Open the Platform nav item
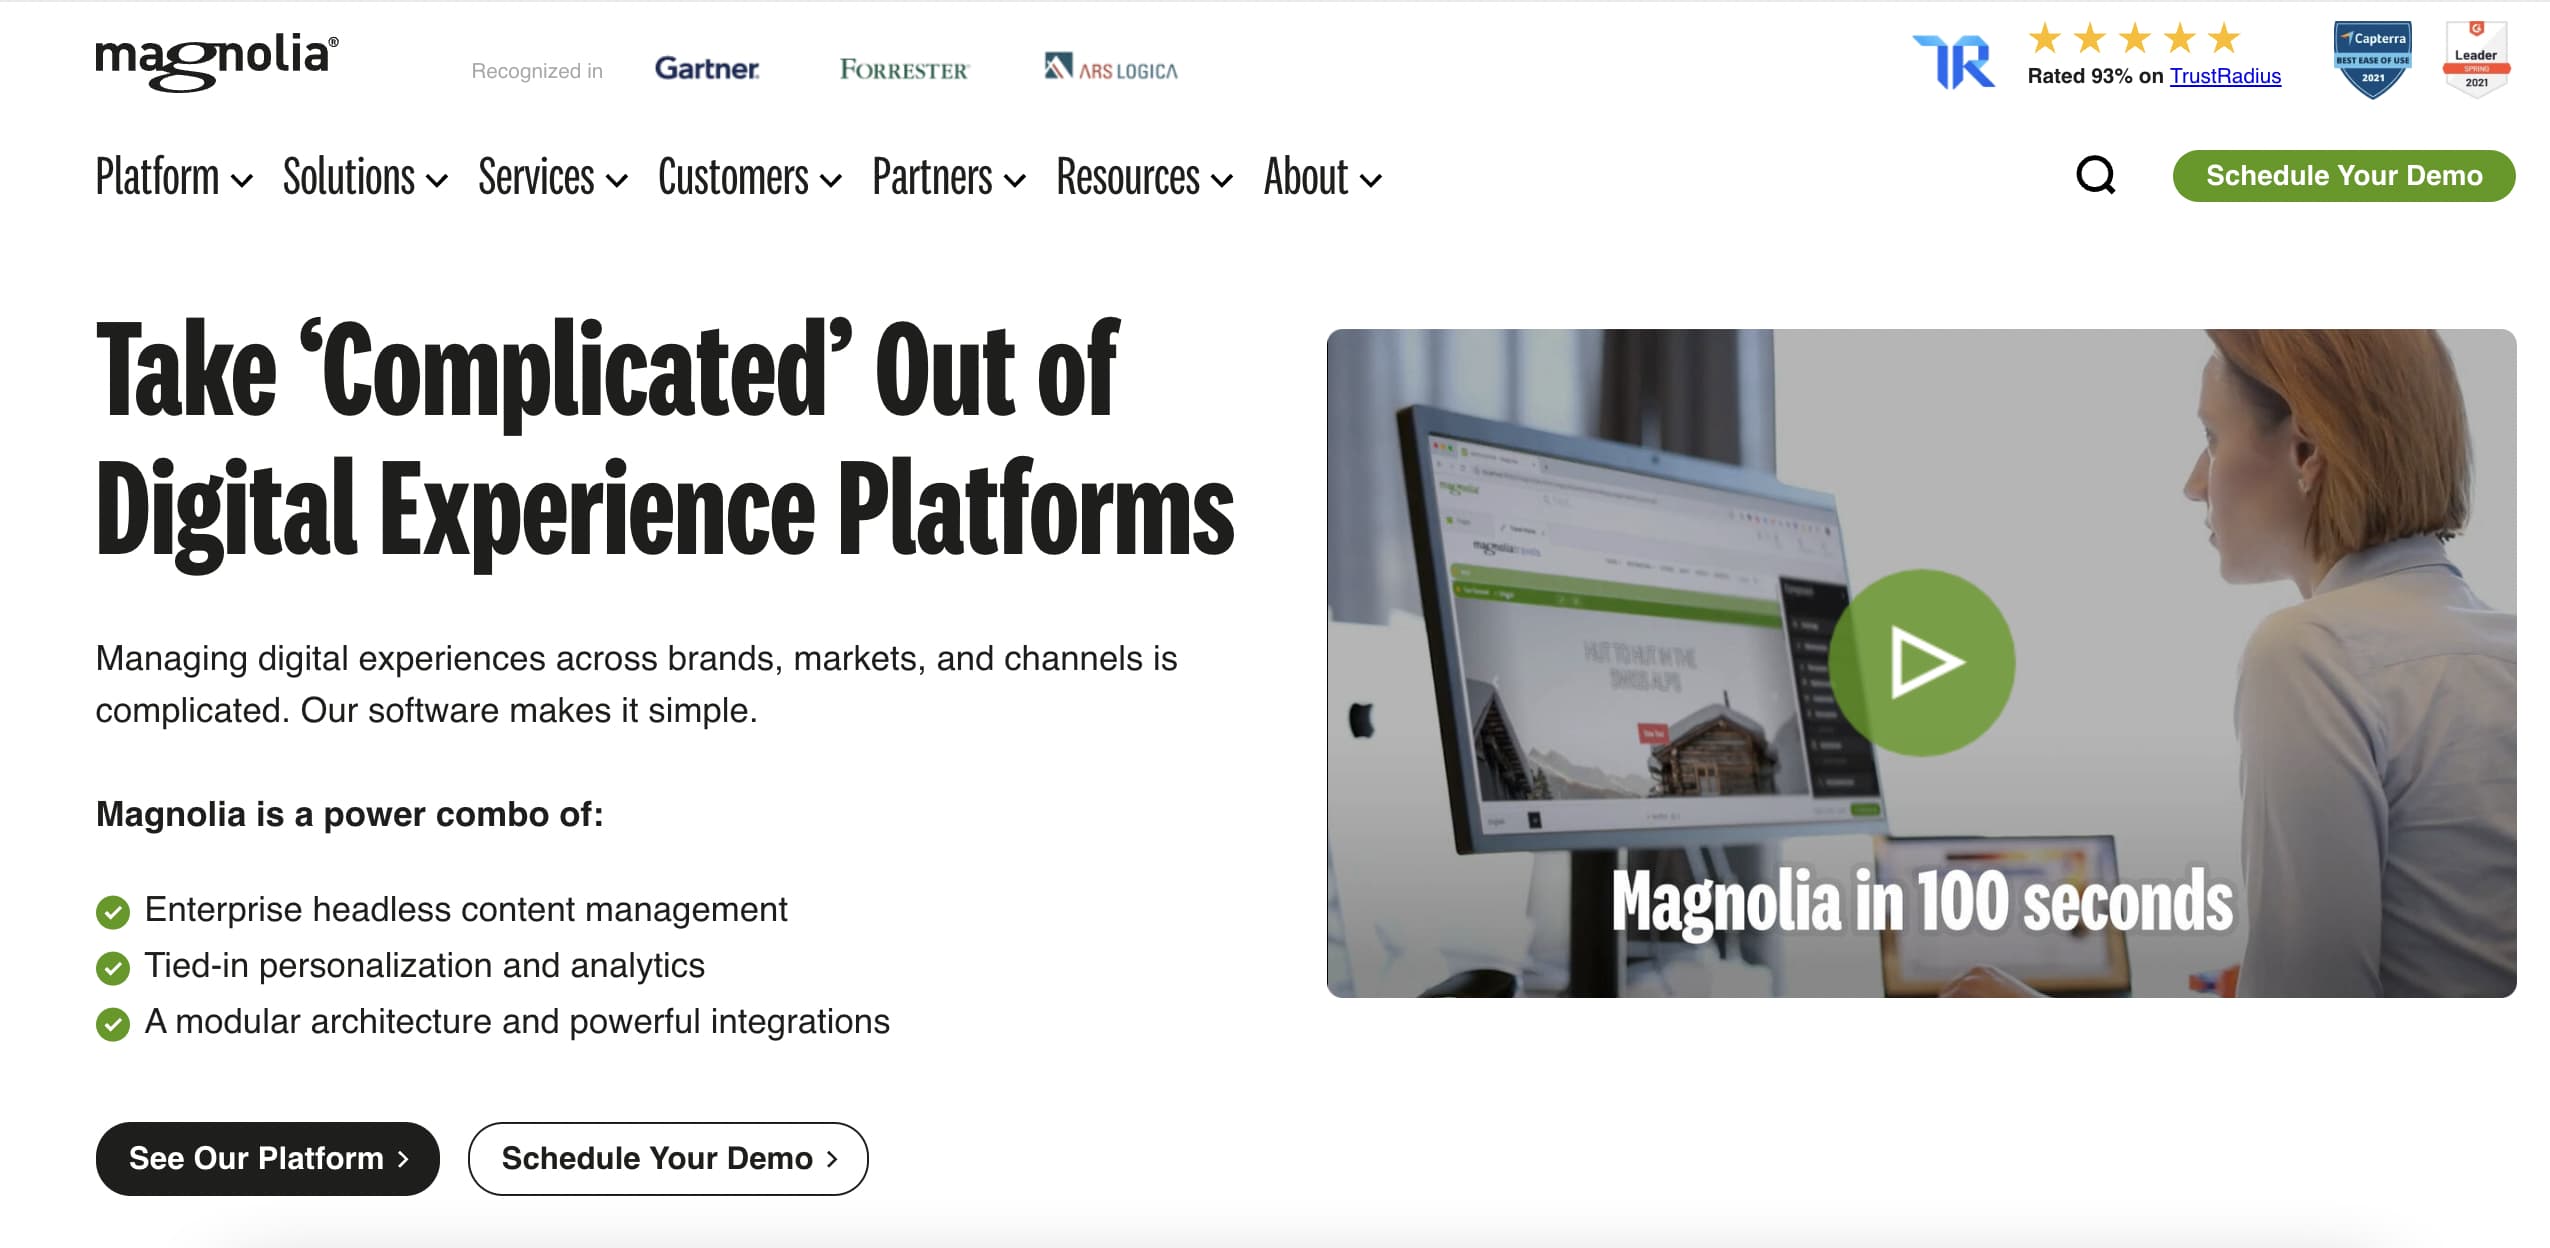2550x1248 pixels. (157, 177)
